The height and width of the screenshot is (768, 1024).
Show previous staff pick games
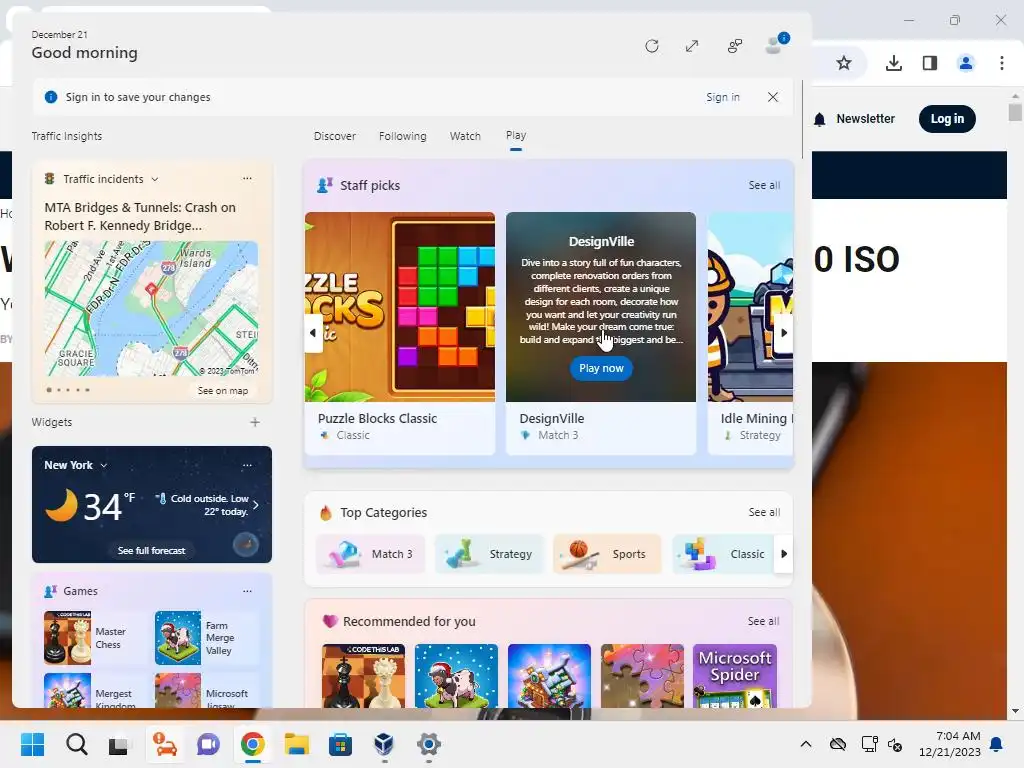[x=313, y=332]
